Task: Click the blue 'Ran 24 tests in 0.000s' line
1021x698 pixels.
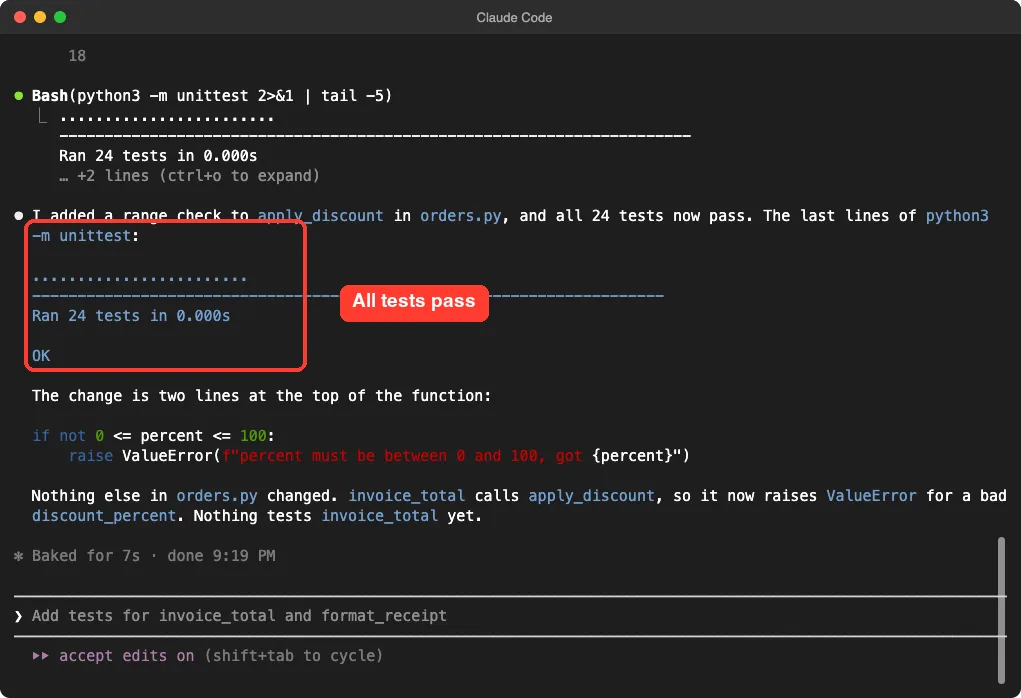Action: pyautogui.click(x=131, y=316)
